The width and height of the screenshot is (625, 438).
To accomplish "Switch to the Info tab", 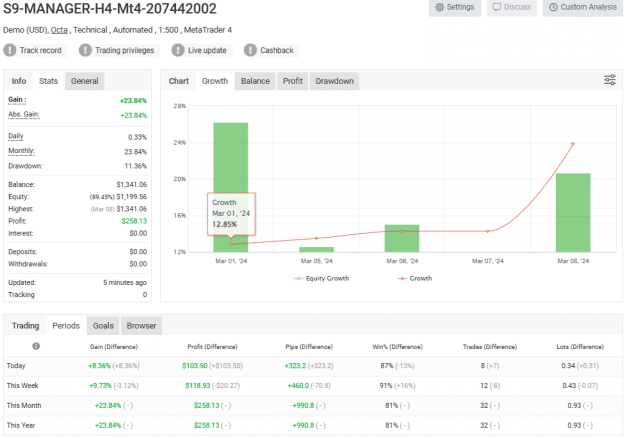I will point(19,81).
